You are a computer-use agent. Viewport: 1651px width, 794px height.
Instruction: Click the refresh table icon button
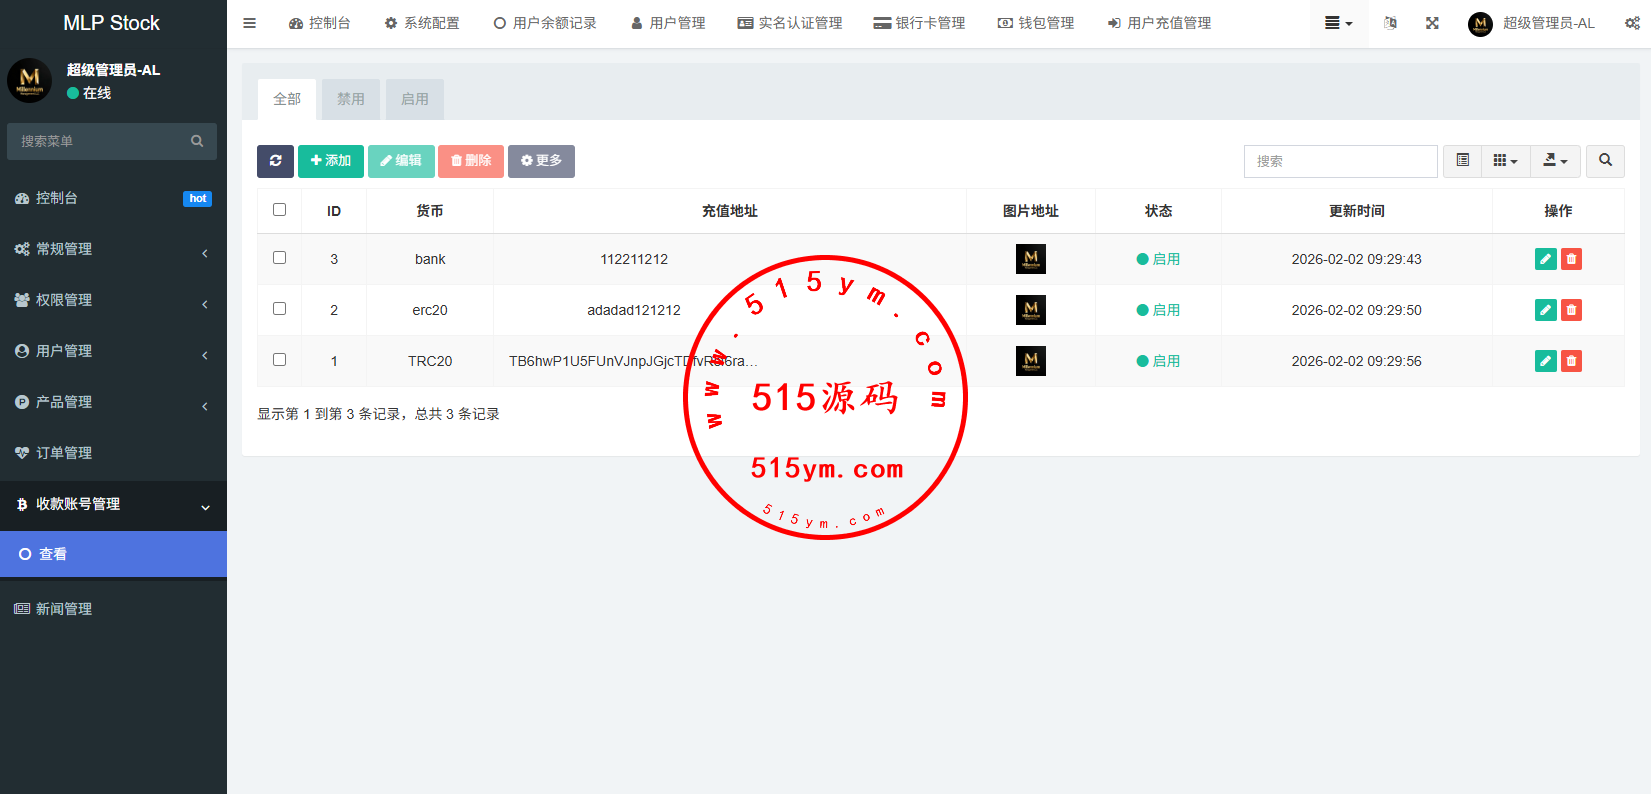tap(275, 161)
